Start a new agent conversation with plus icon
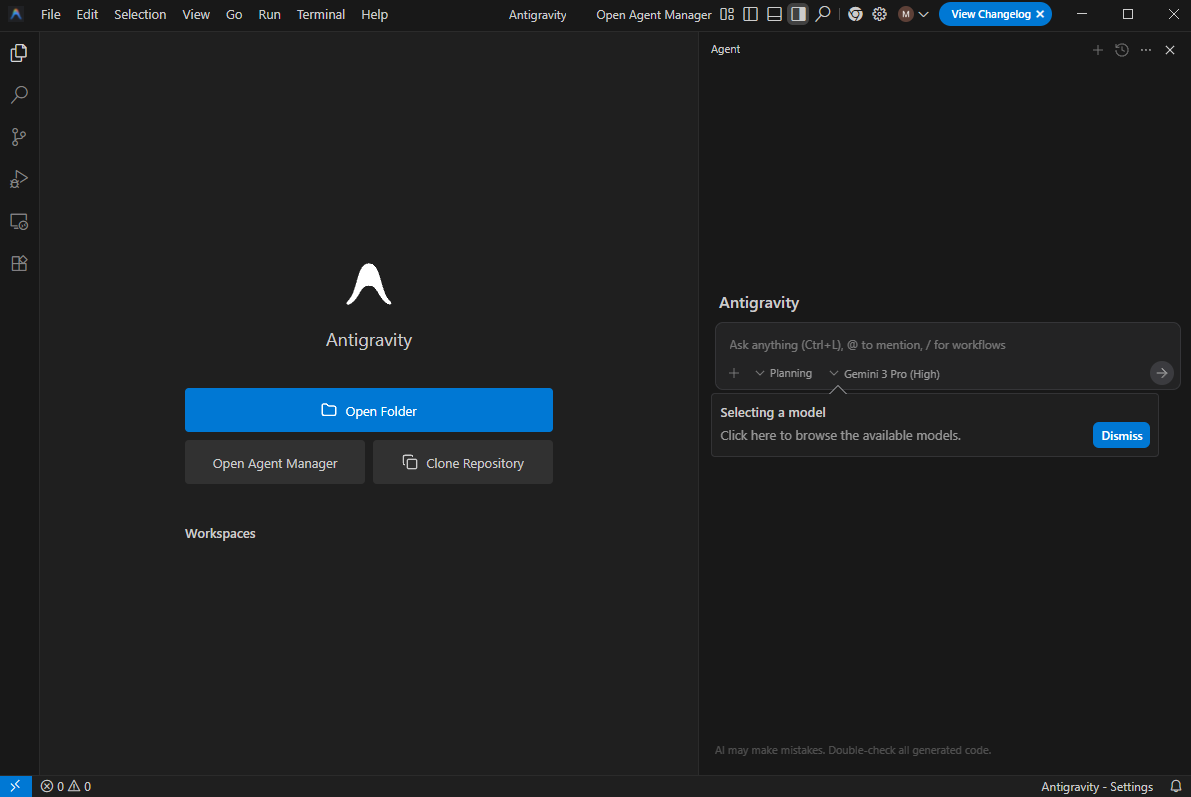1191x797 pixels. [1097, 50]
